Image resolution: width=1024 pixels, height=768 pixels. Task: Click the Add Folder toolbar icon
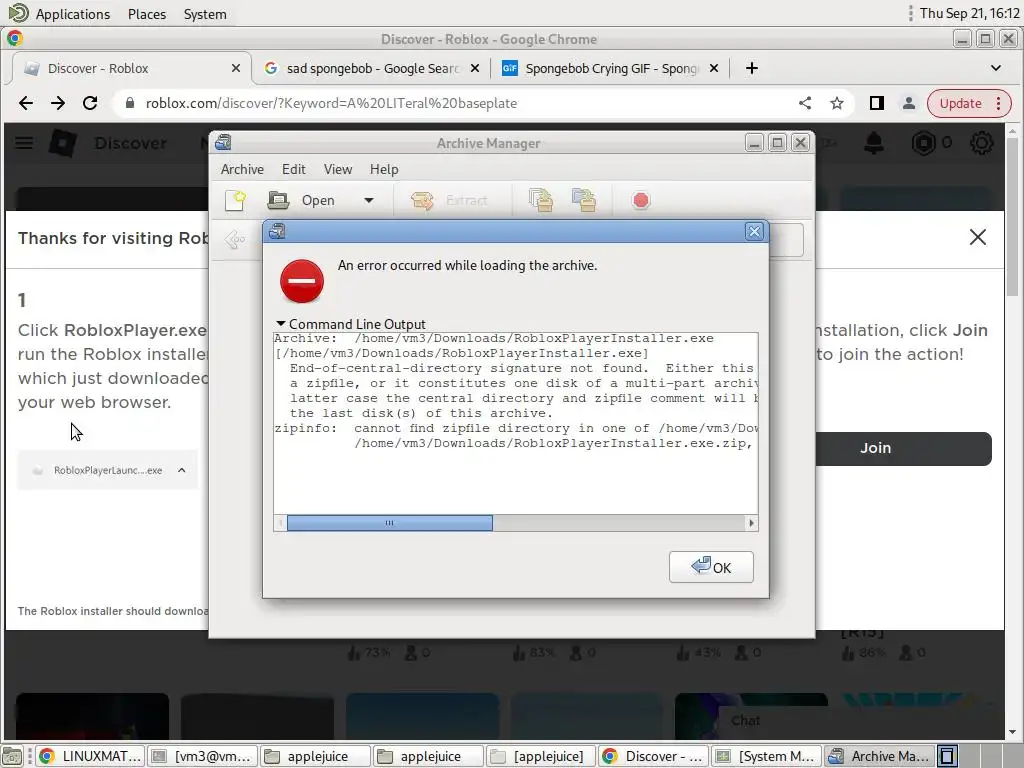[584, 200]
